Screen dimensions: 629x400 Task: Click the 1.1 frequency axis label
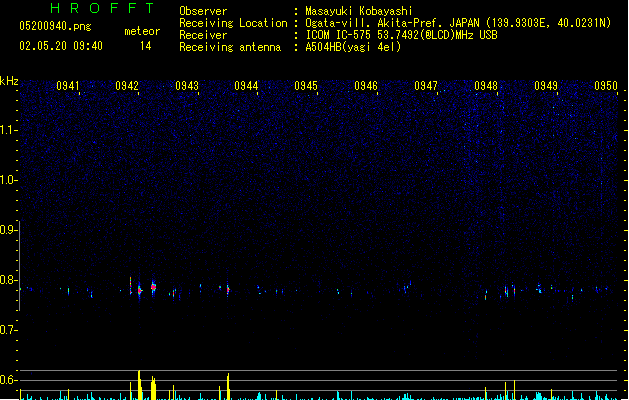click(8, 130)
